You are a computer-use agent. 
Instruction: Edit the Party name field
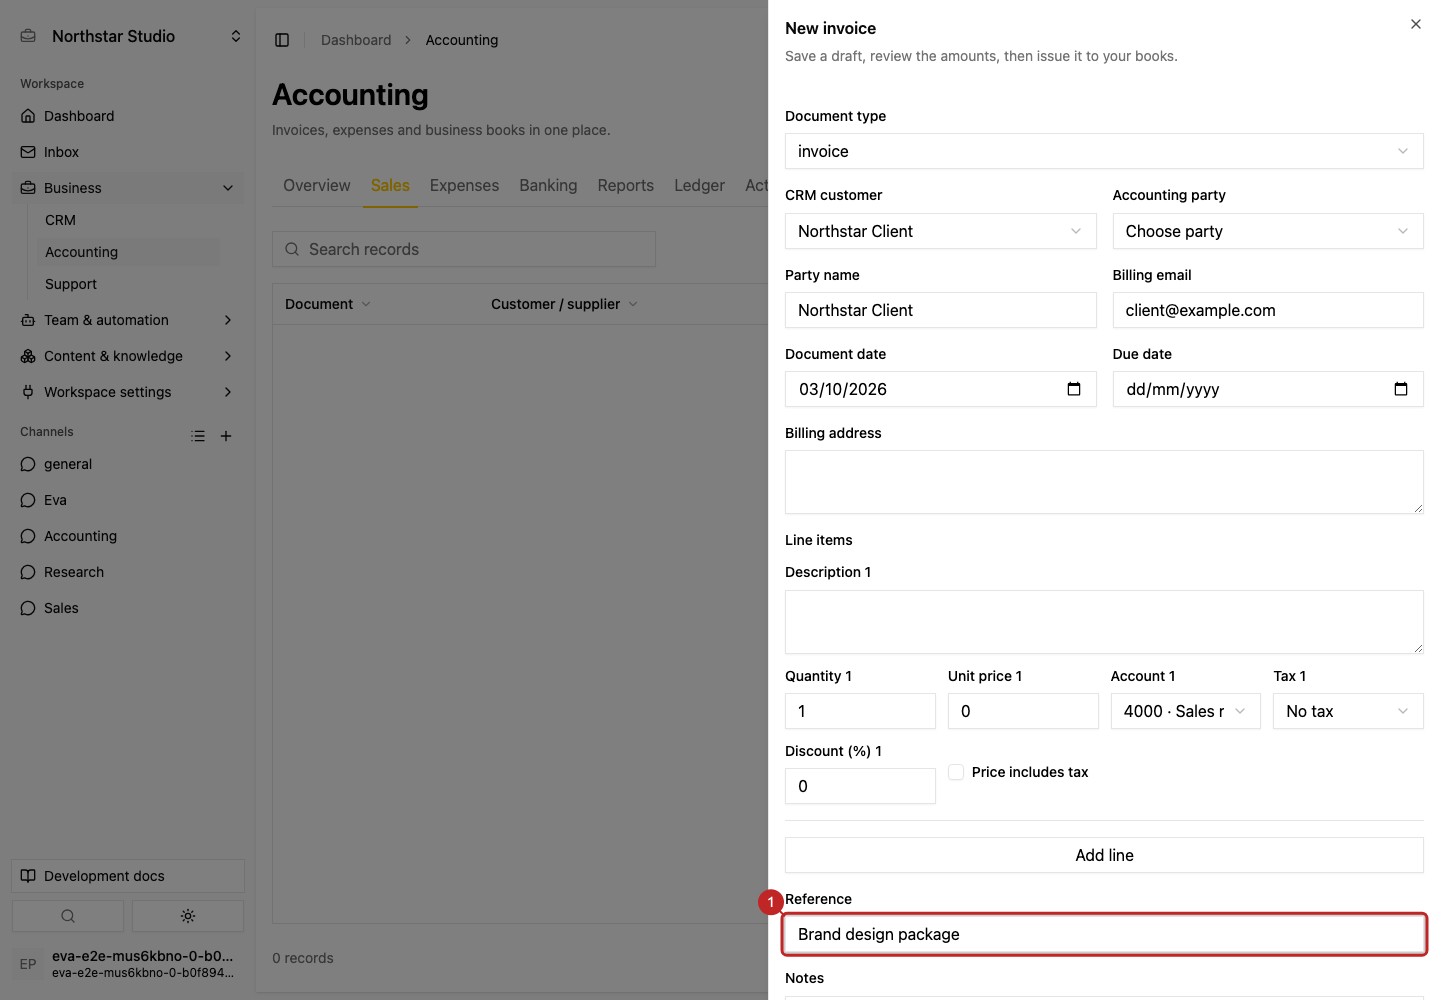click(x=941, y=310)
